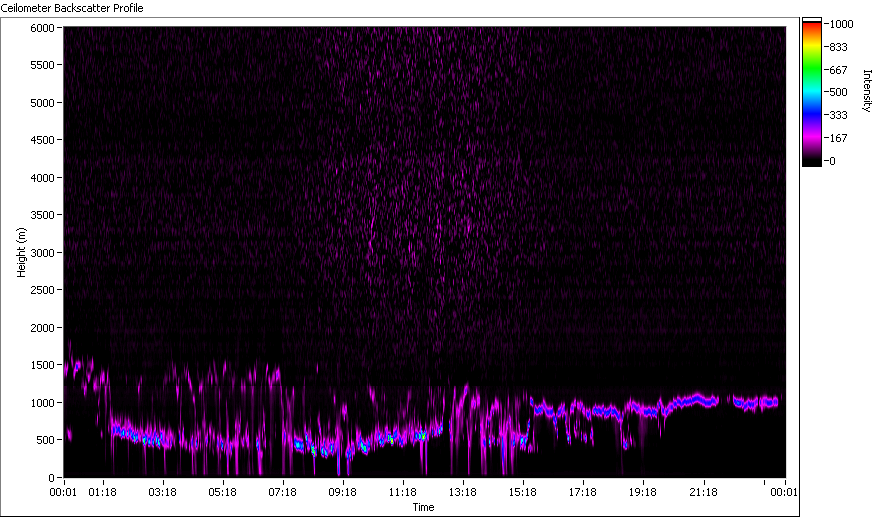Click the 'Height (m)' axis label
The width and height of the screenshot is (876, 517).
click(x=21, y=252)
